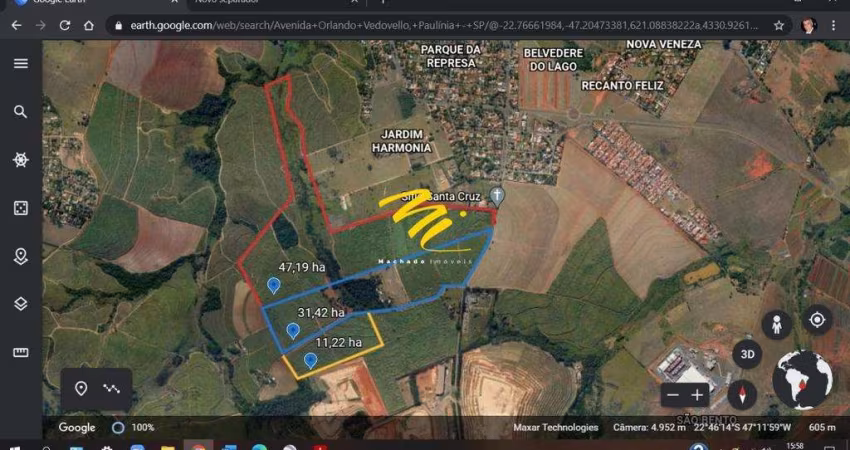Click the Maxar Technologies attribution
850x450 pixels.
click(x=556, y=428)
